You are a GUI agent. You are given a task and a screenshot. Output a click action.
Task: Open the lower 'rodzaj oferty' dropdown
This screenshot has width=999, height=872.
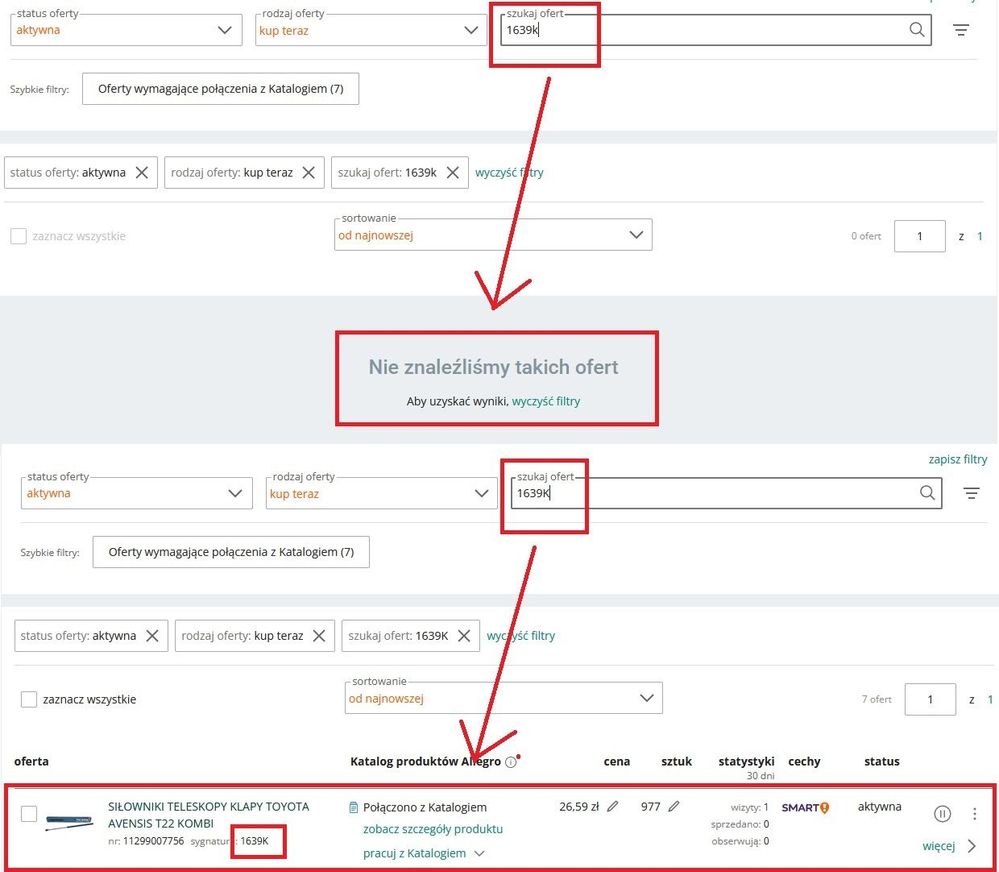click(x=381, y=493)
